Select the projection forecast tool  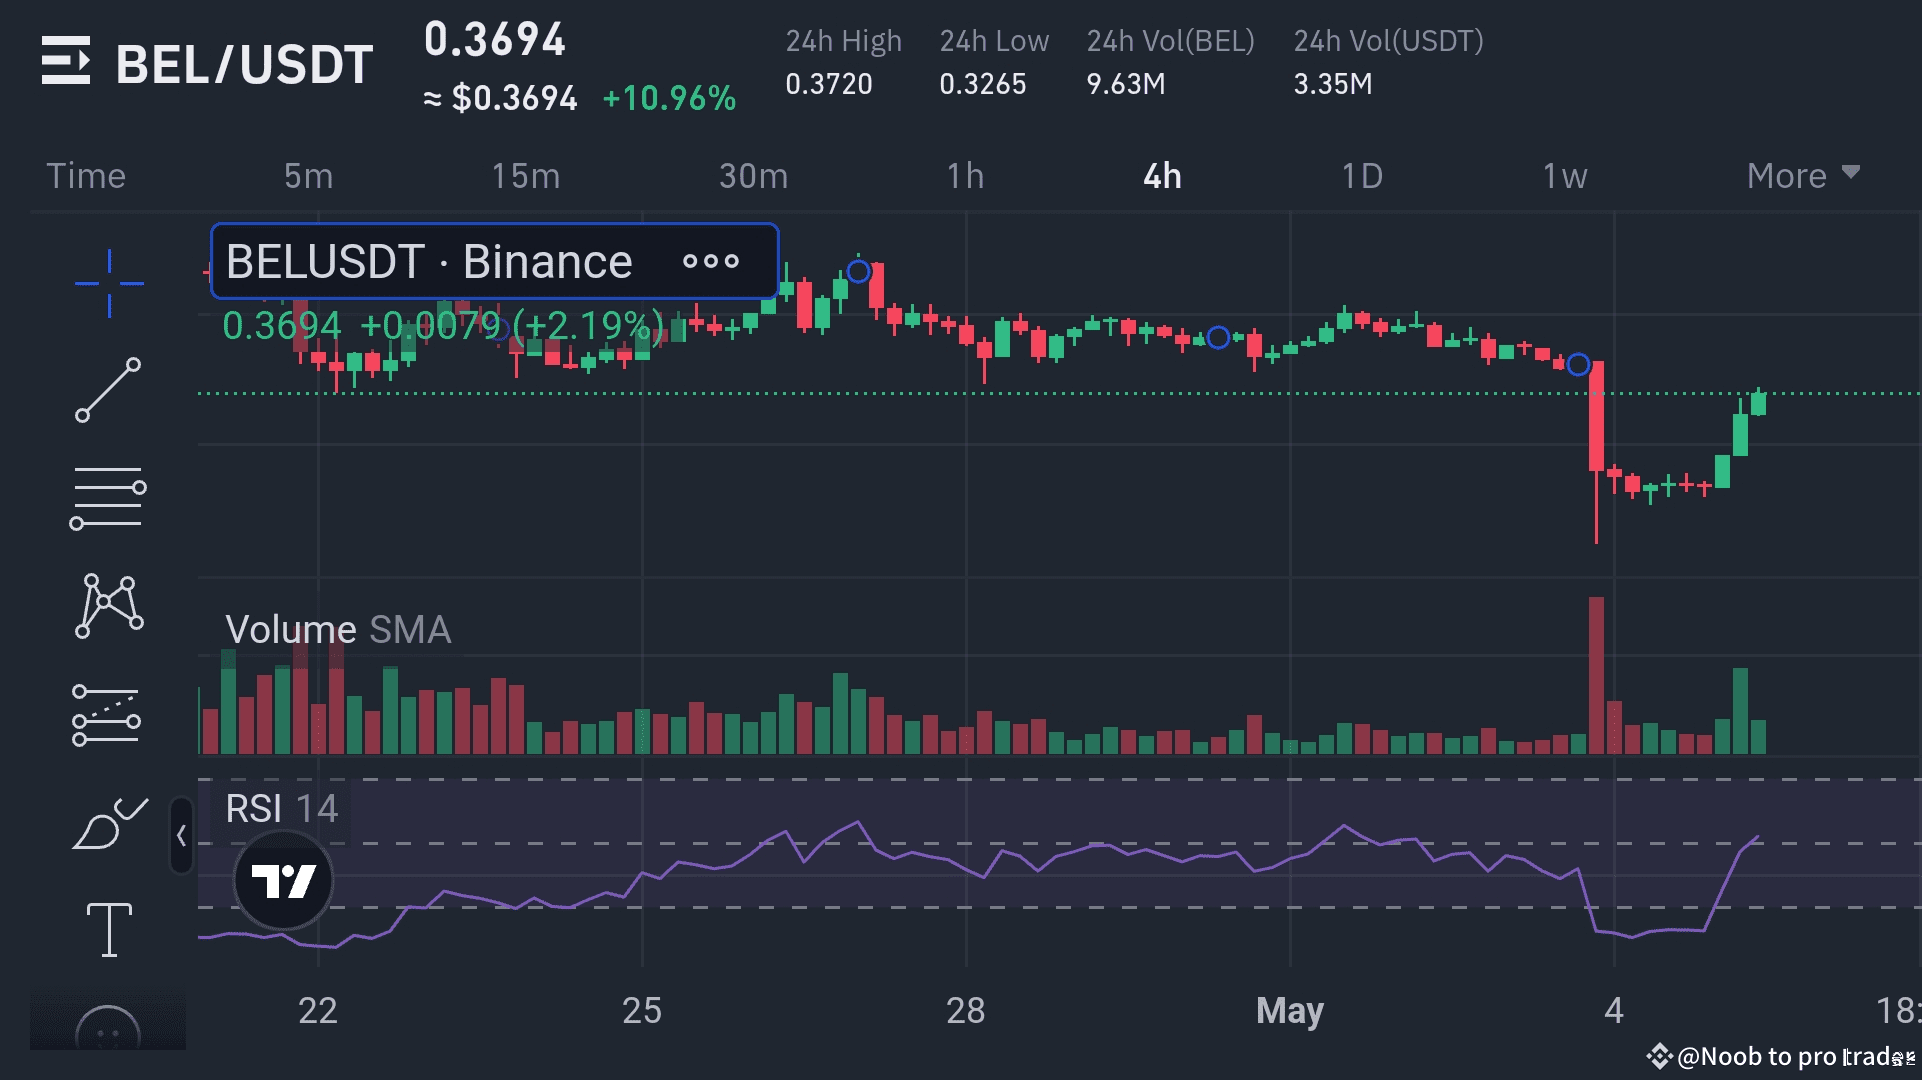click(x=106, y=716)
